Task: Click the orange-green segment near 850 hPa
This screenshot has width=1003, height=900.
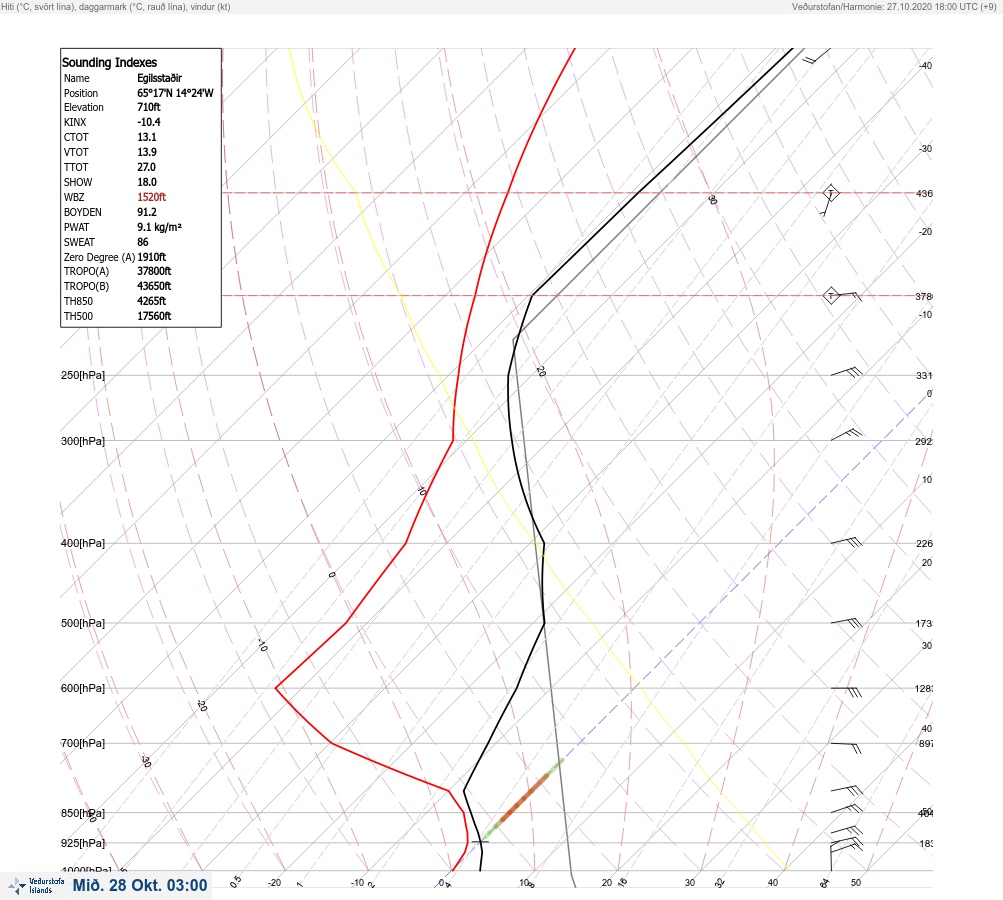Action: click(x=524, y=798)
